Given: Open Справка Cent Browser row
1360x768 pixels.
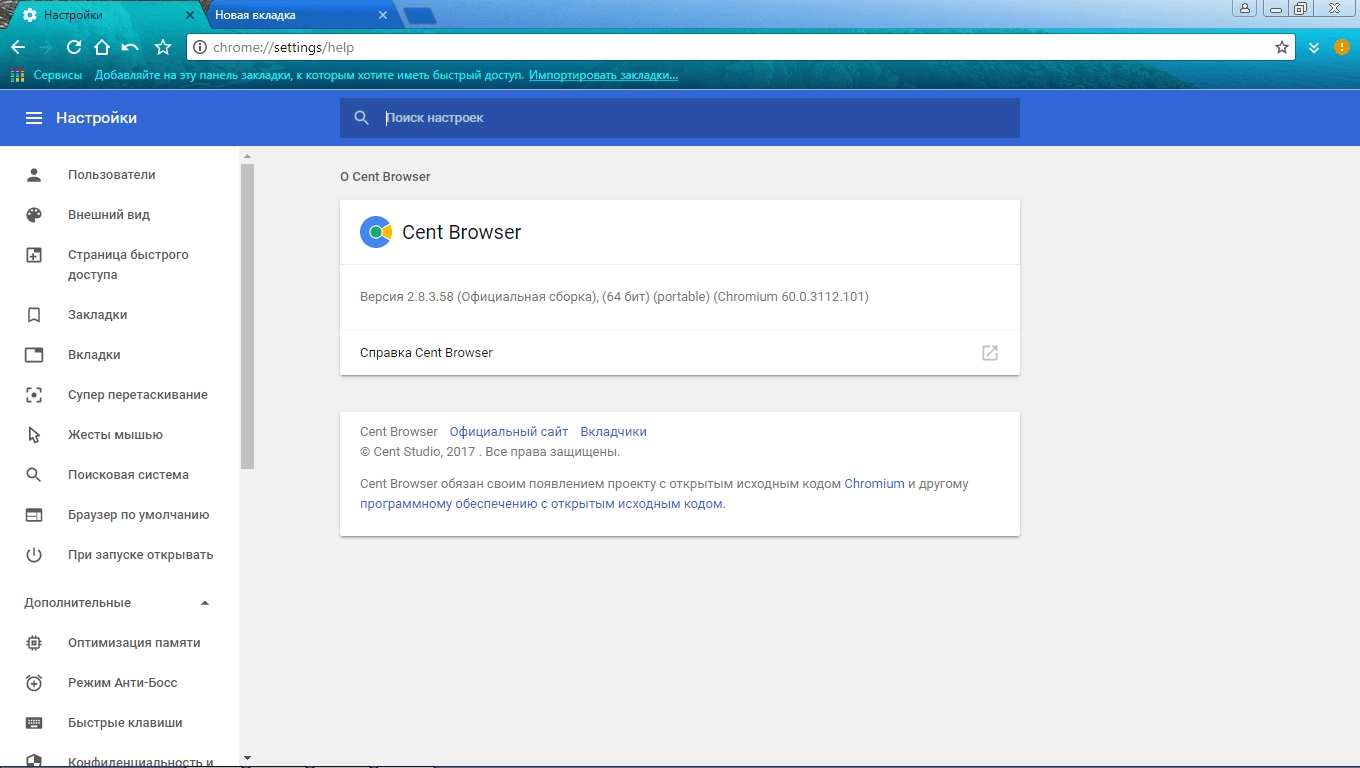Looking at the screenshot, I should pyautogui.click(x=680, y=353).
